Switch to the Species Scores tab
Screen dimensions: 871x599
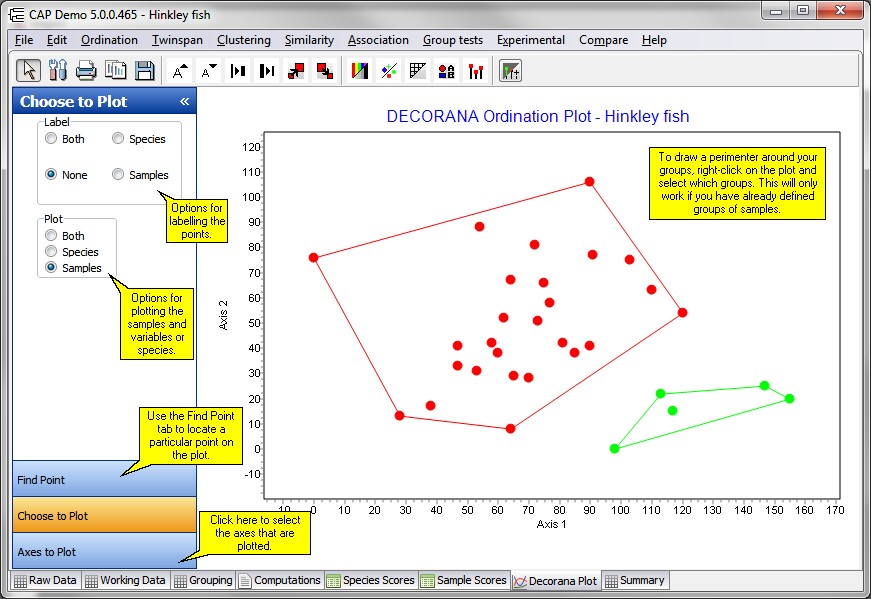pos(371,580)
